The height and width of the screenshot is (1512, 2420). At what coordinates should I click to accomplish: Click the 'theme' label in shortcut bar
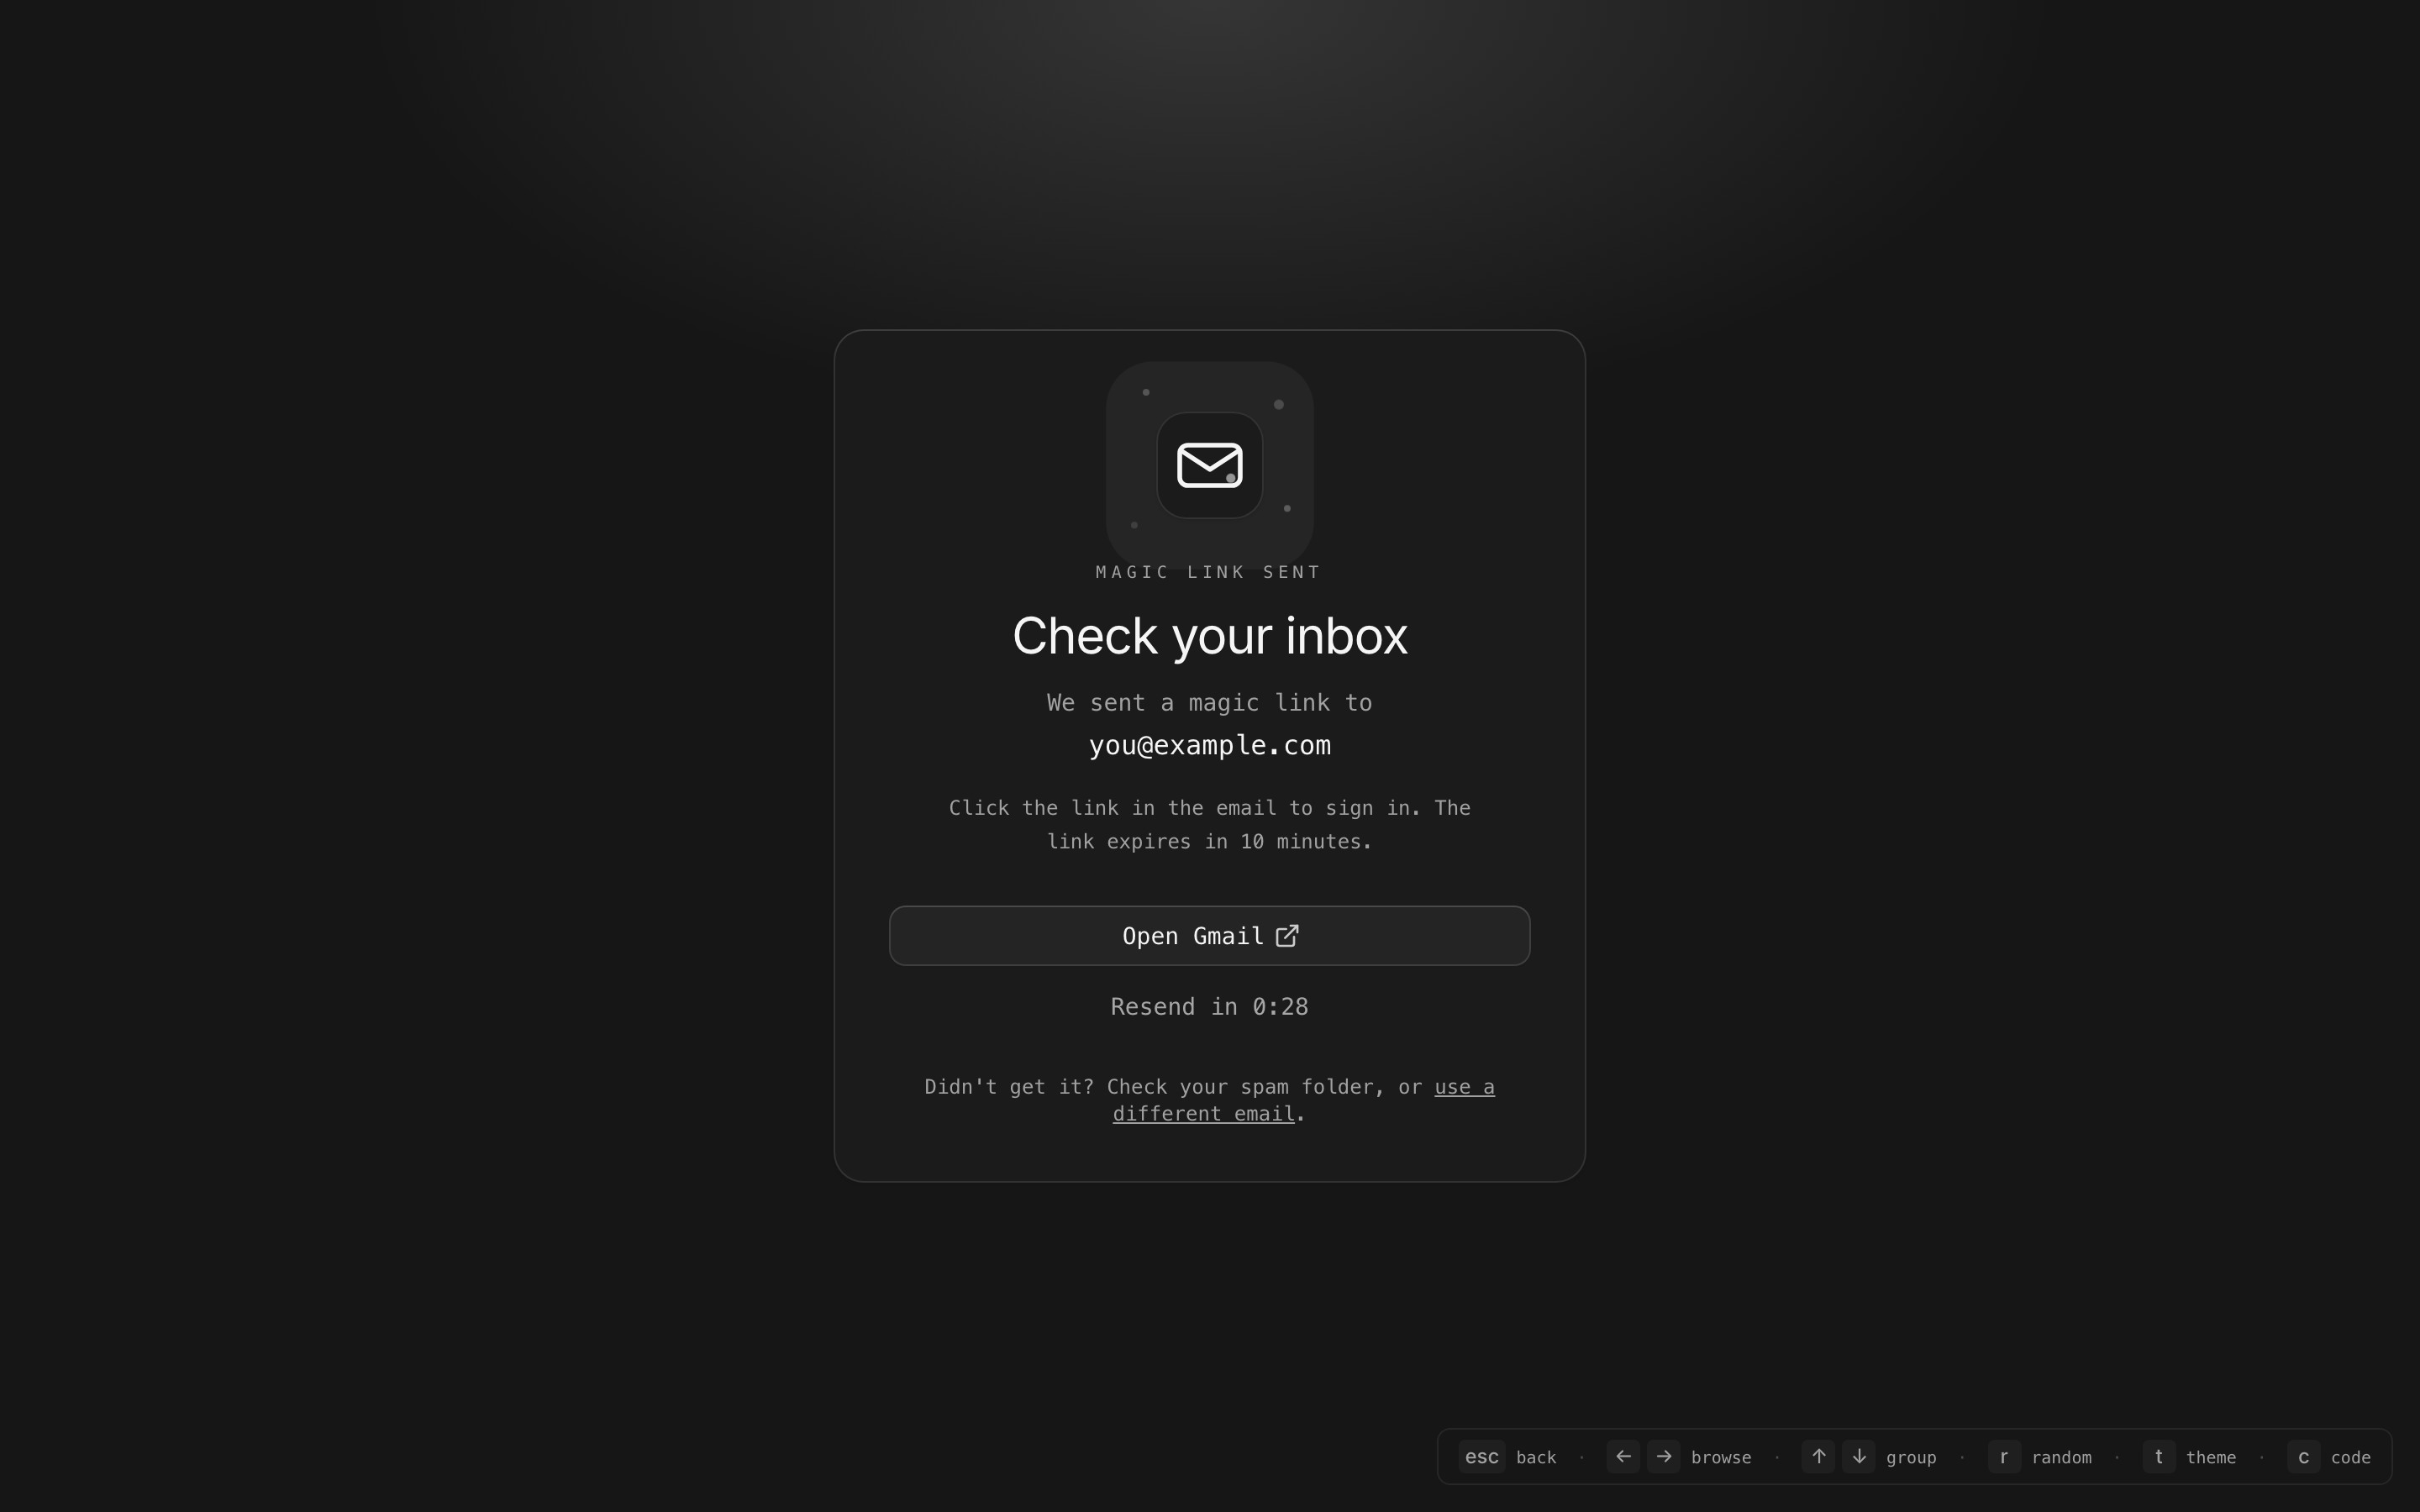pyautogui.click(x=2211, y=1458)
